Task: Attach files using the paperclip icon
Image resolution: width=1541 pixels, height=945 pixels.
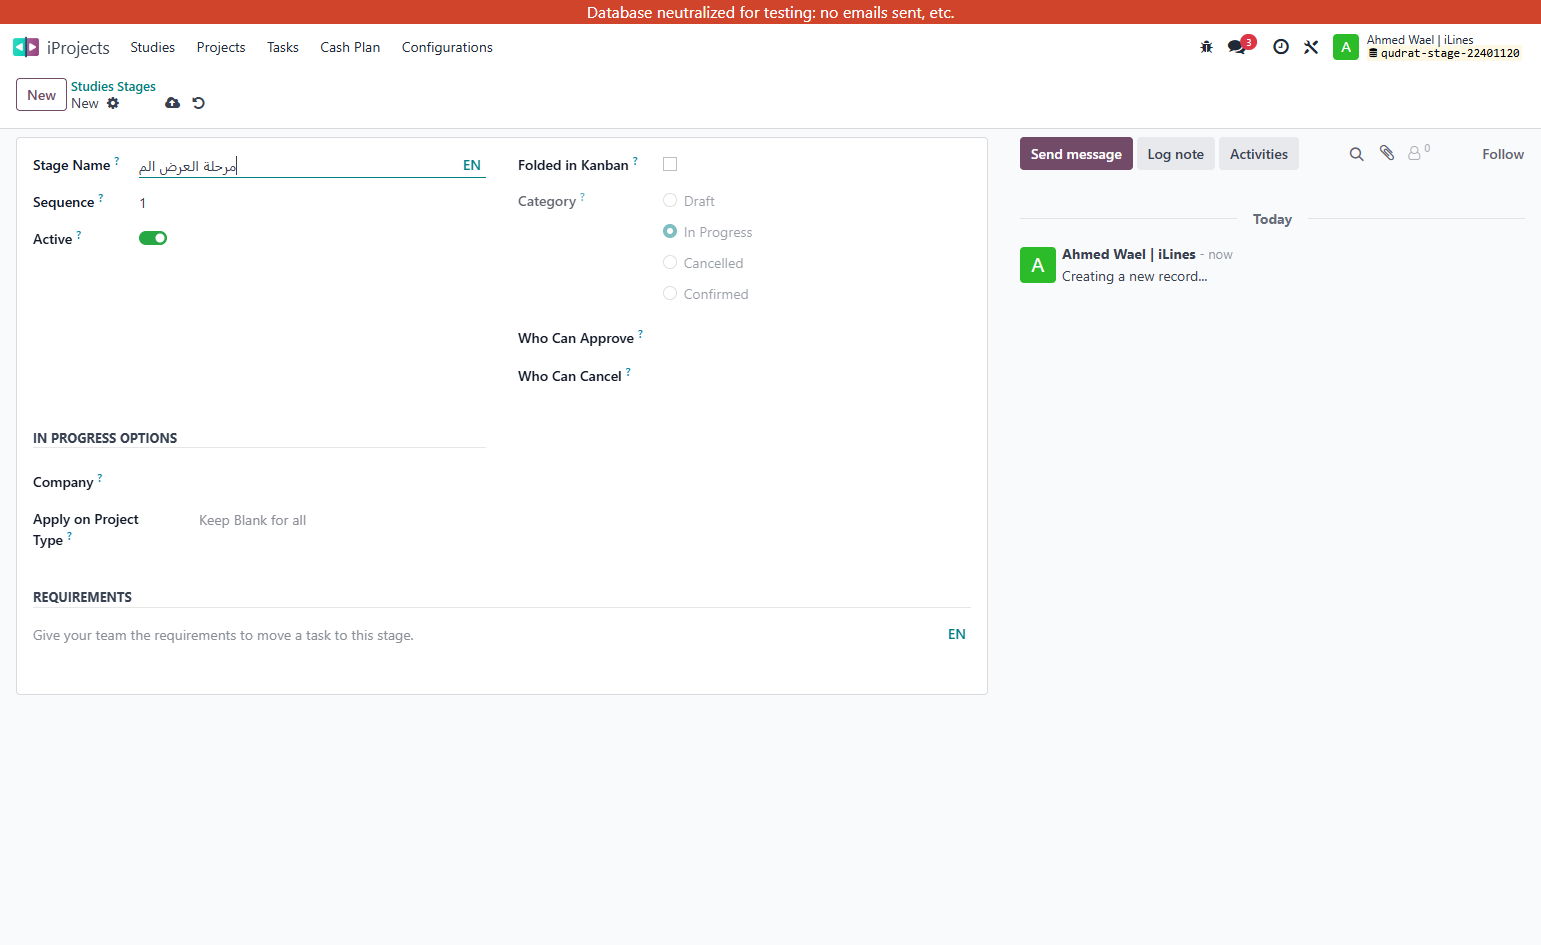Action: click(1387, 153)
